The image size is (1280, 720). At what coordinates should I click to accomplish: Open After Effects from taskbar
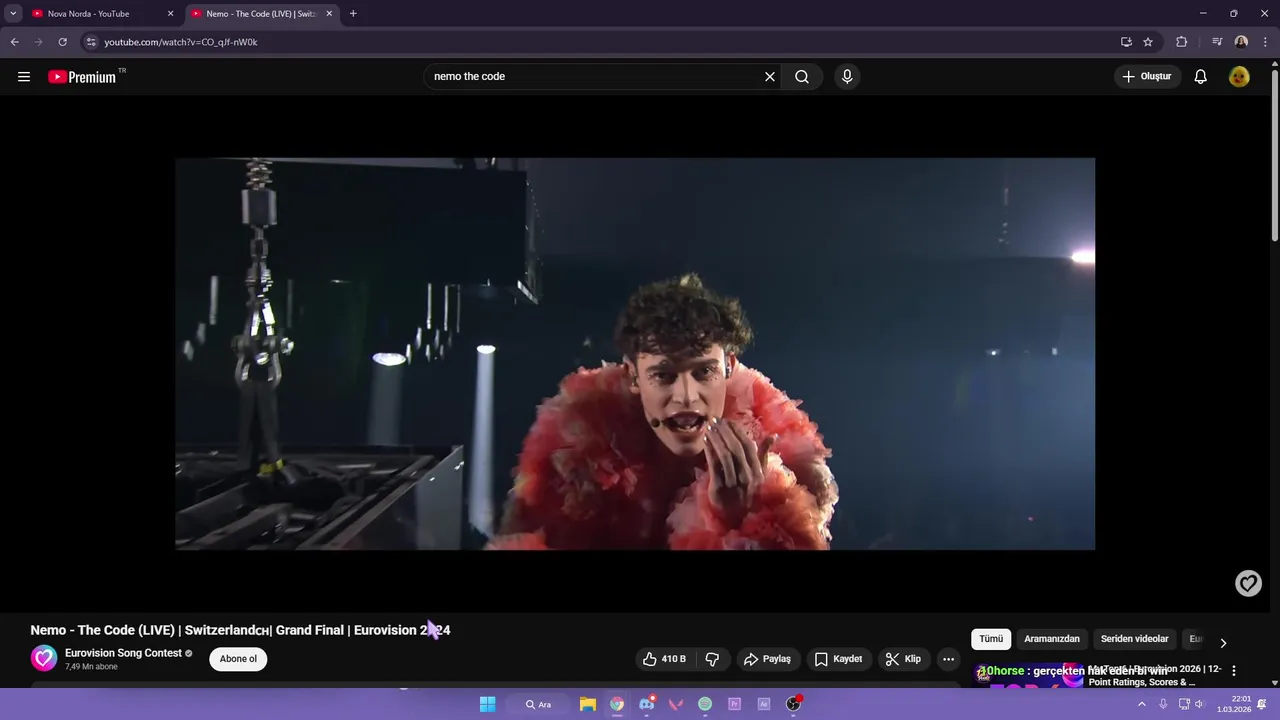(x=764, y=704)
